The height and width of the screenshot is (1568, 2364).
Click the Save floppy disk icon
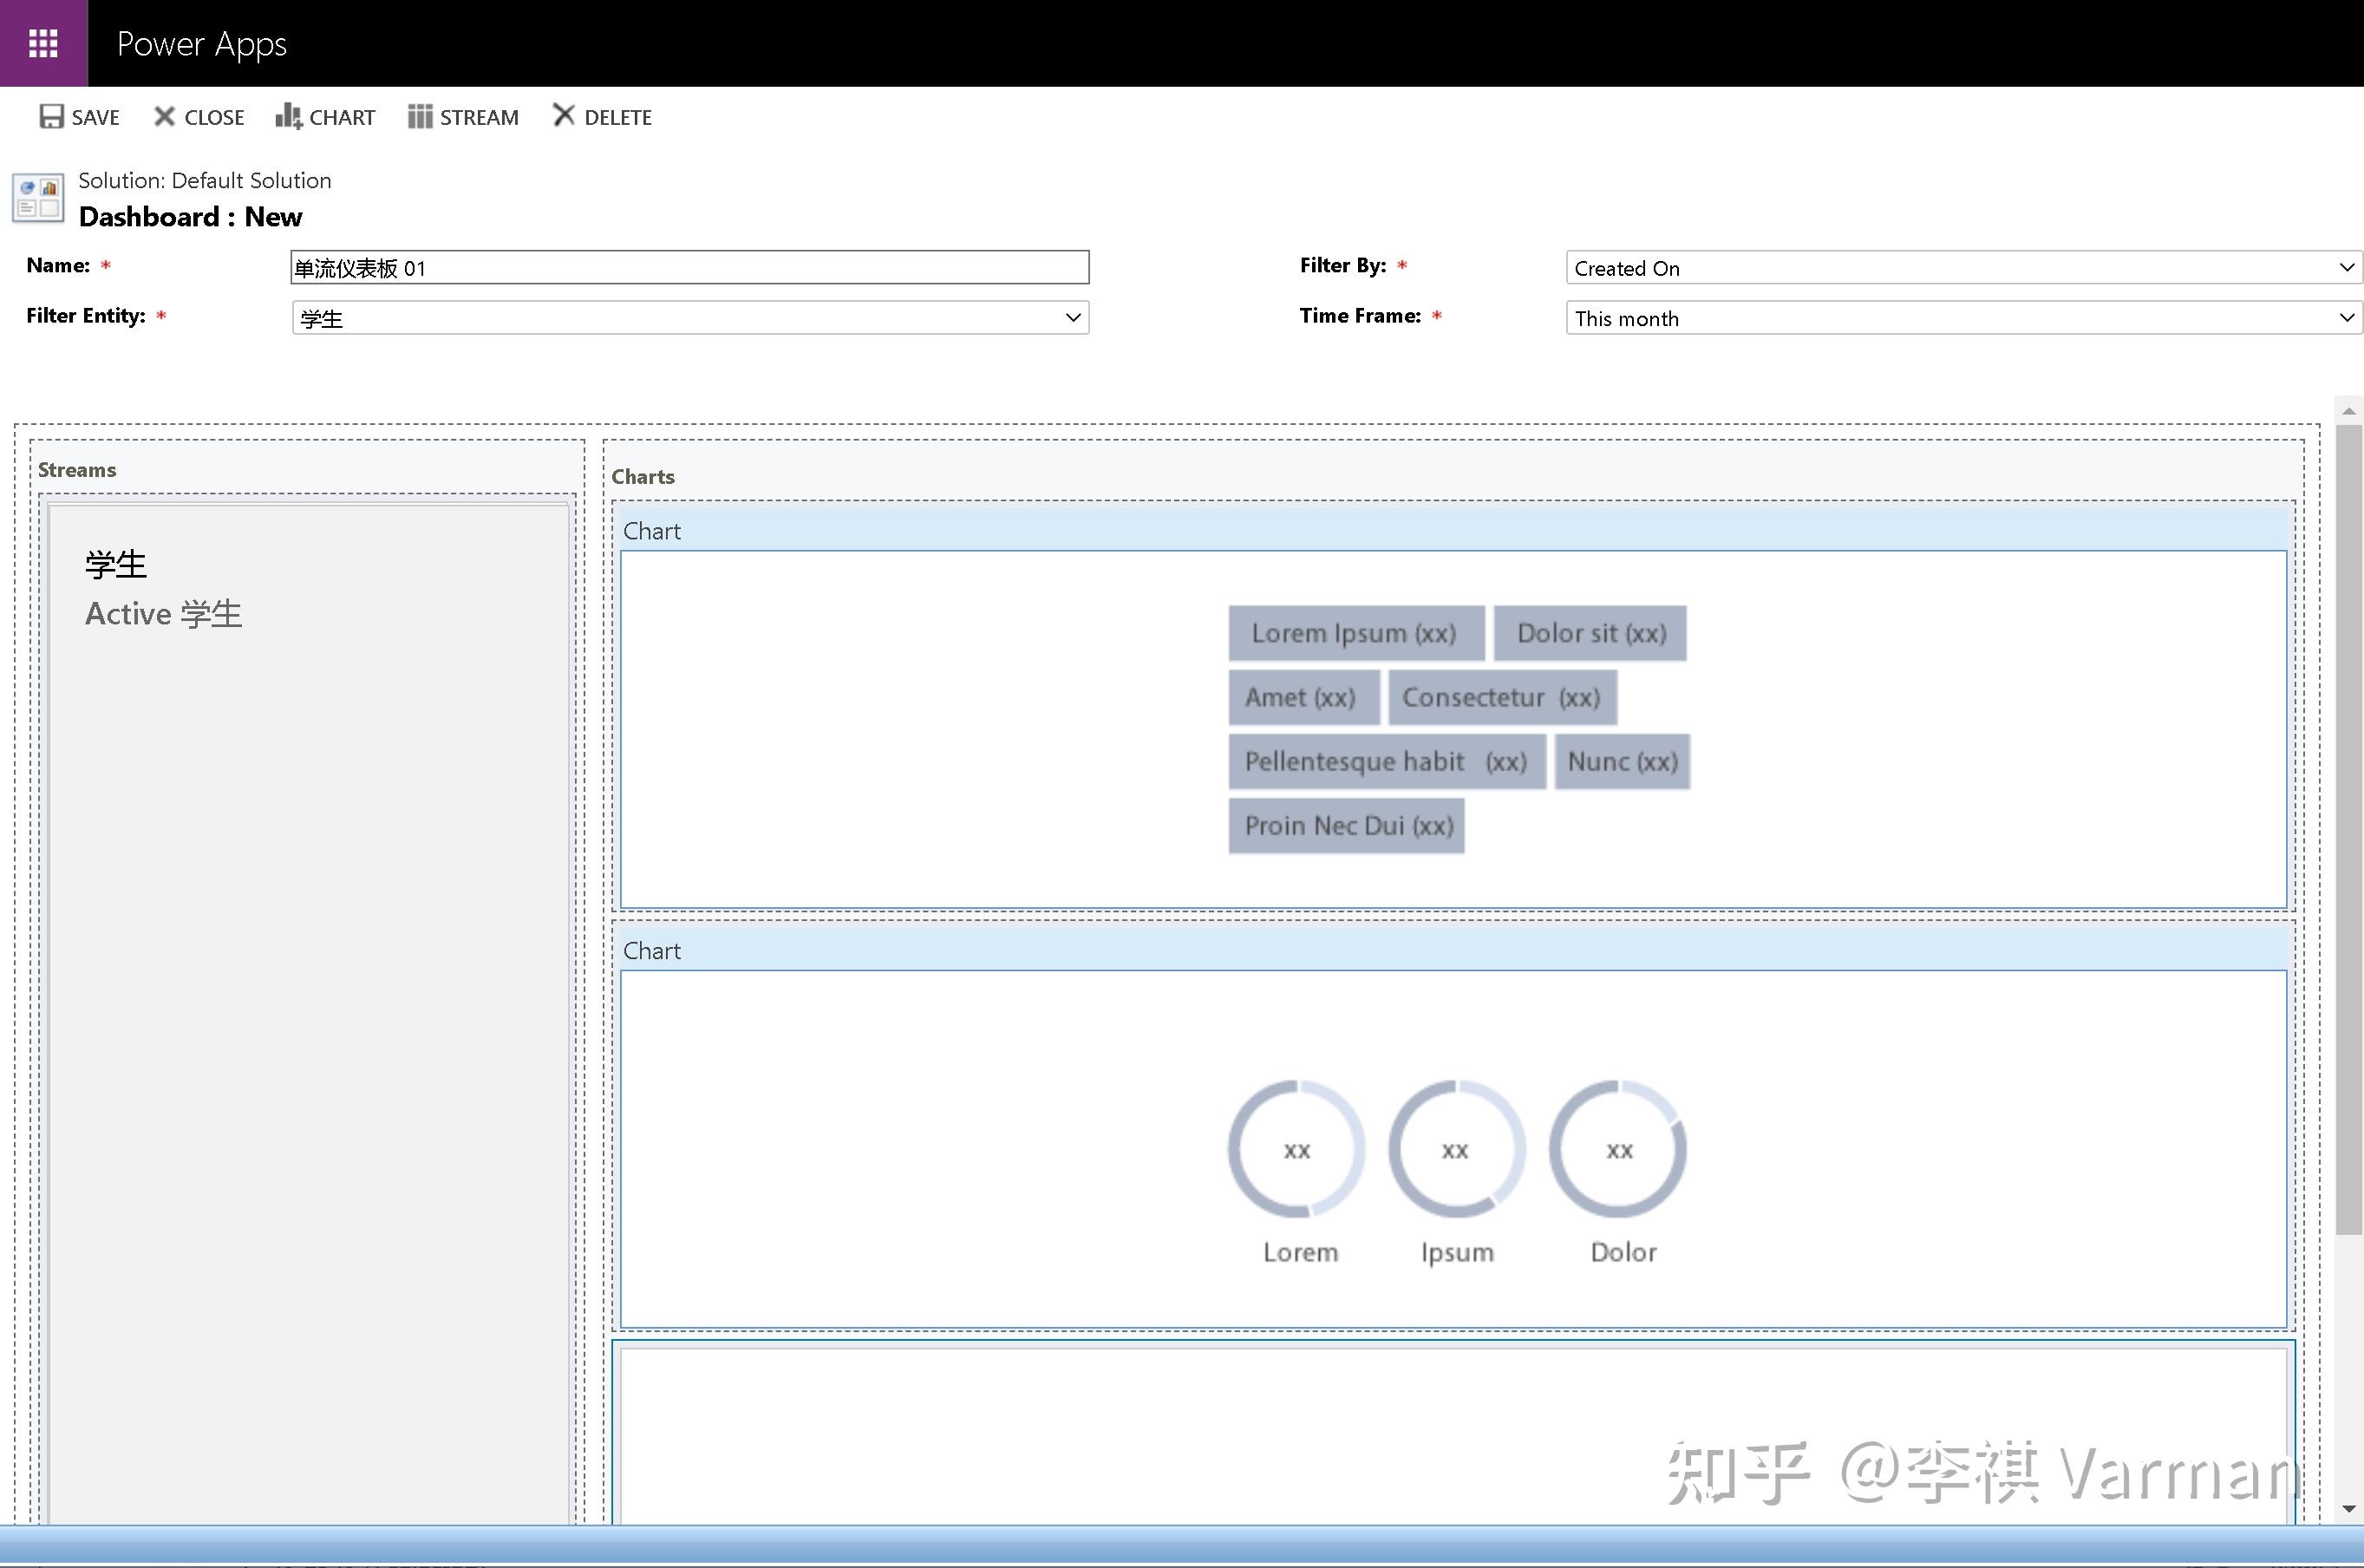(51, 117)
